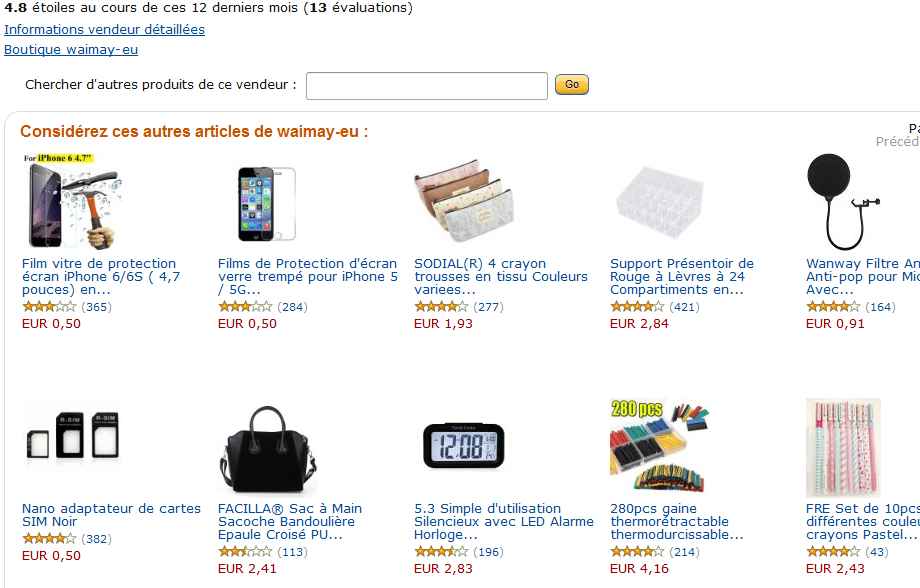
Task: Open iPhone 6/6S screen protector thumbnail
Action: click(x=70, y=202)
